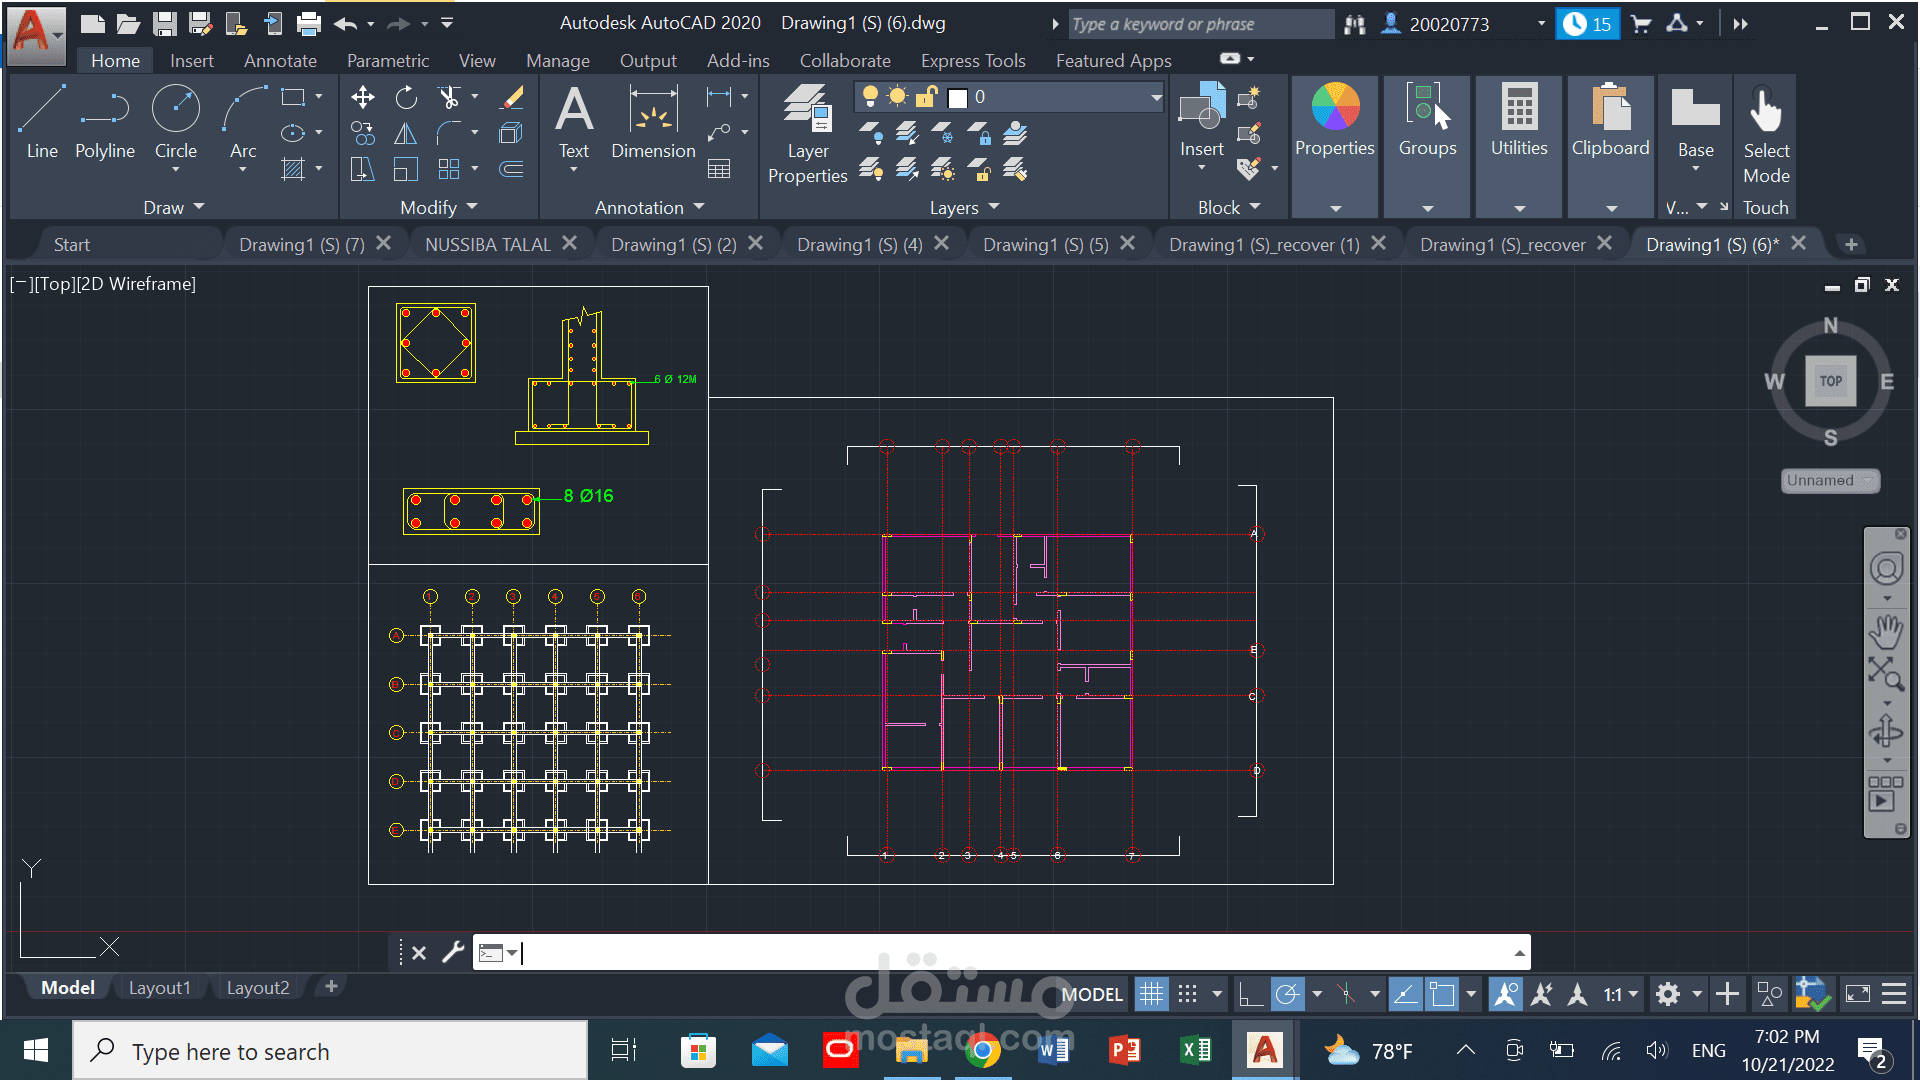Open the Dimension annotation tool

pos(653,122)
